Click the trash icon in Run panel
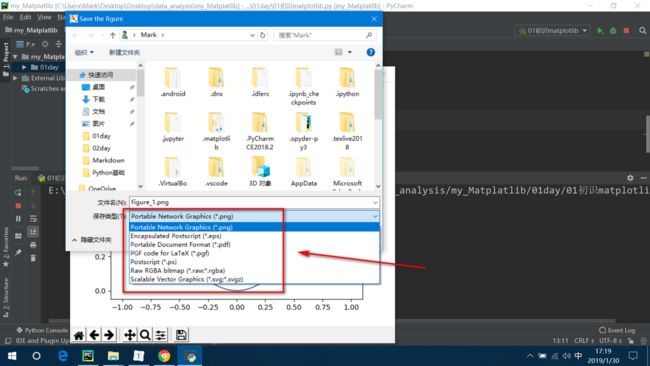The height and width of the screenshot is (366, 650). tap(33, 258)
